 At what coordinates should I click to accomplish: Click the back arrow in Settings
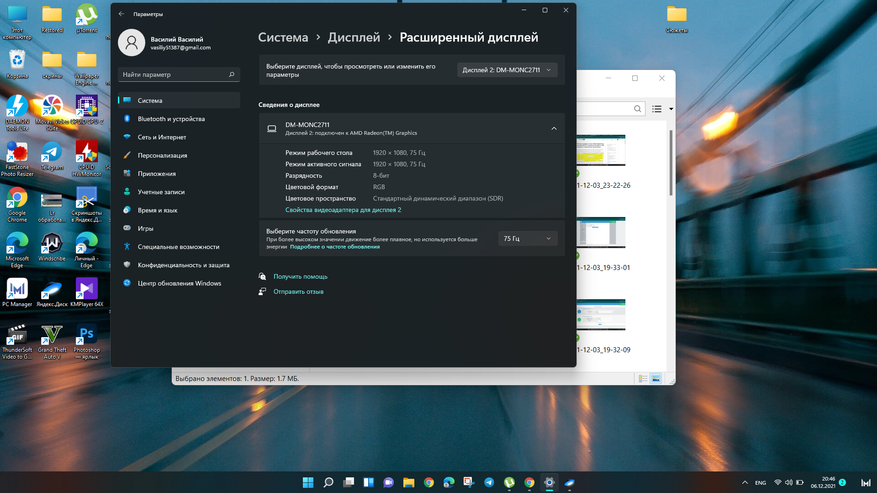pos(122,14)
